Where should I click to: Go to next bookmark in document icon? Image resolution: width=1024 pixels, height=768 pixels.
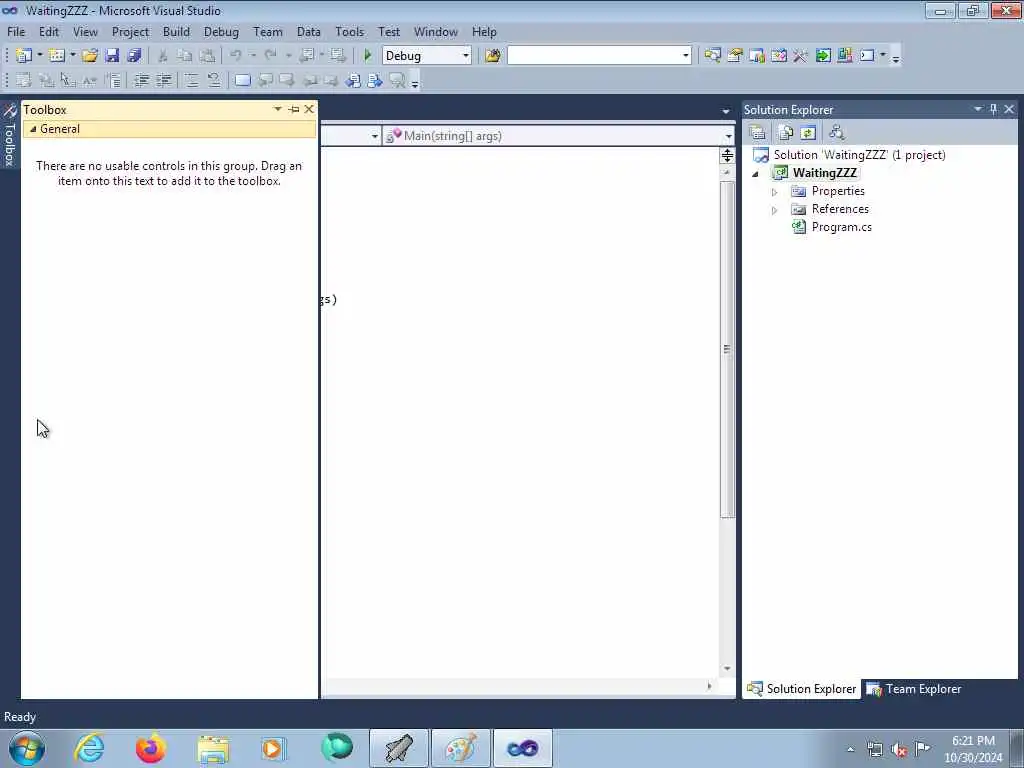375,80
